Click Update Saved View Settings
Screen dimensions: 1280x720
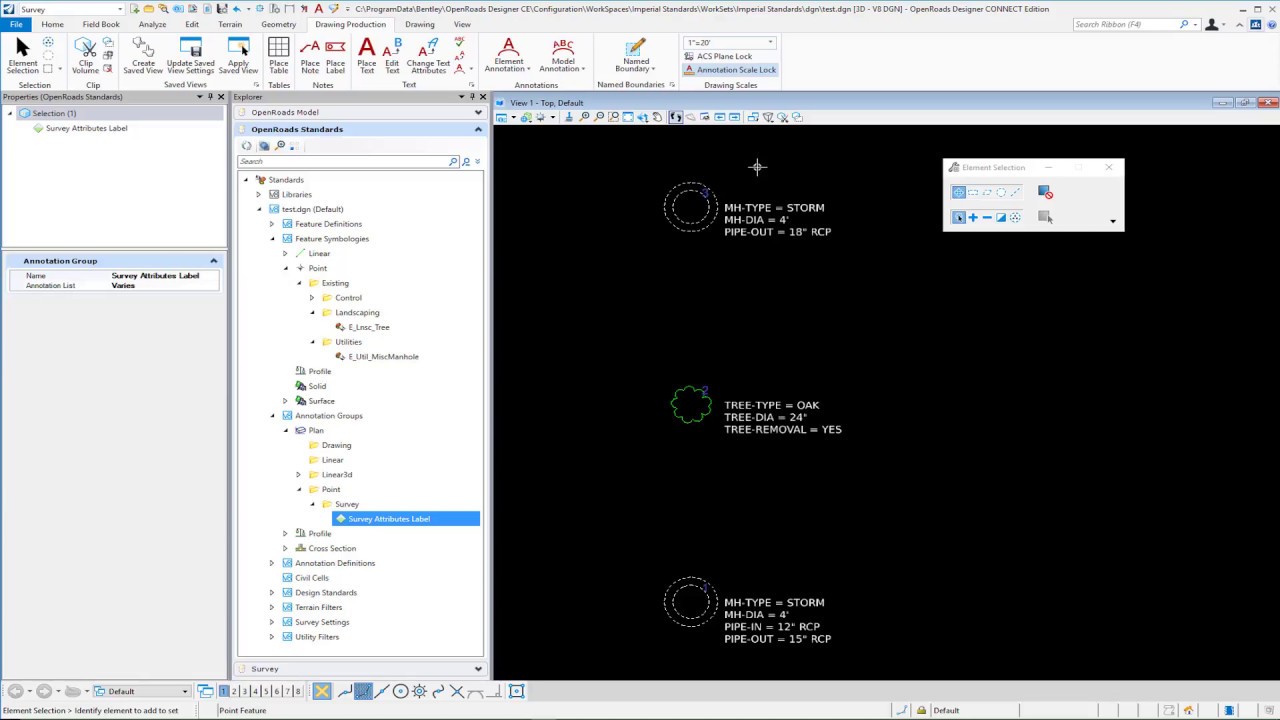(x=190, y=56)
